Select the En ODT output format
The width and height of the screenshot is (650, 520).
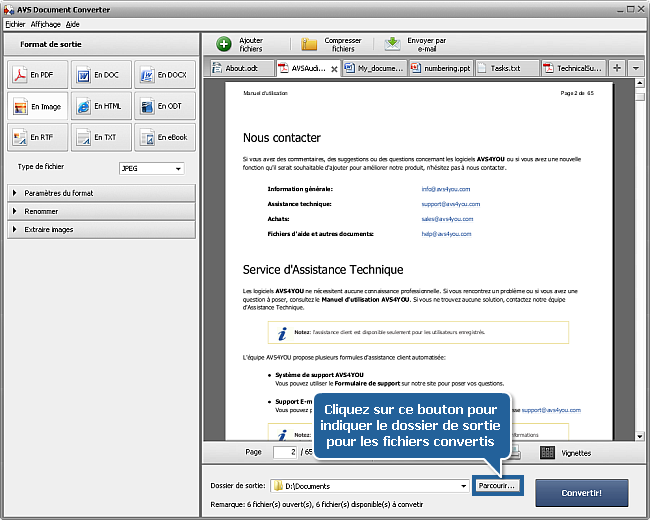click(165, 106)
